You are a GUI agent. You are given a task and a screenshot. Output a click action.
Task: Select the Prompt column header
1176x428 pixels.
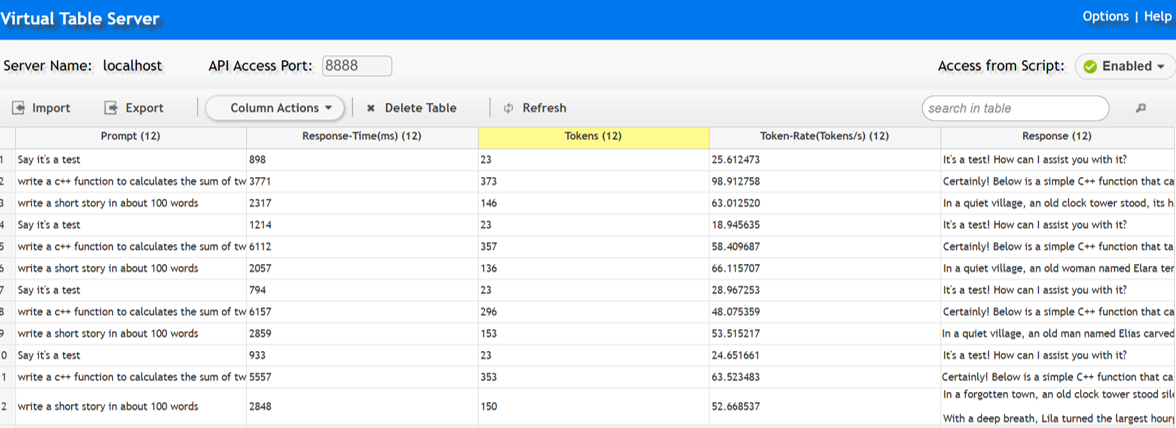(x=130, y=136)
